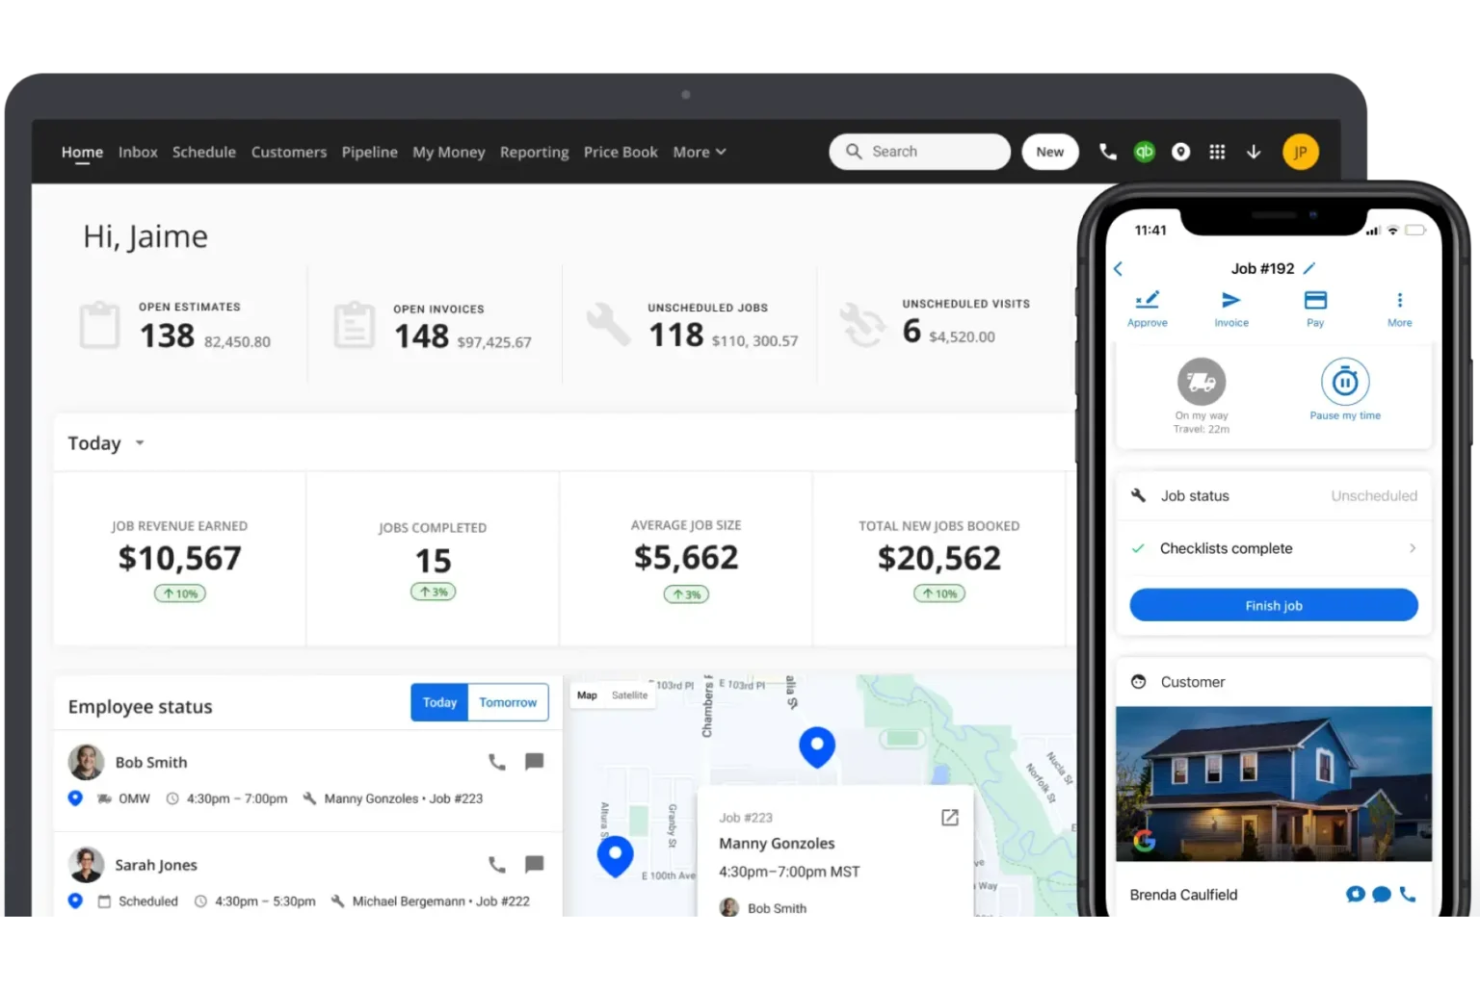Open the QuickBooks integration icon
The height and width of the screenshot is (987, 1480).
(1144, 151)
